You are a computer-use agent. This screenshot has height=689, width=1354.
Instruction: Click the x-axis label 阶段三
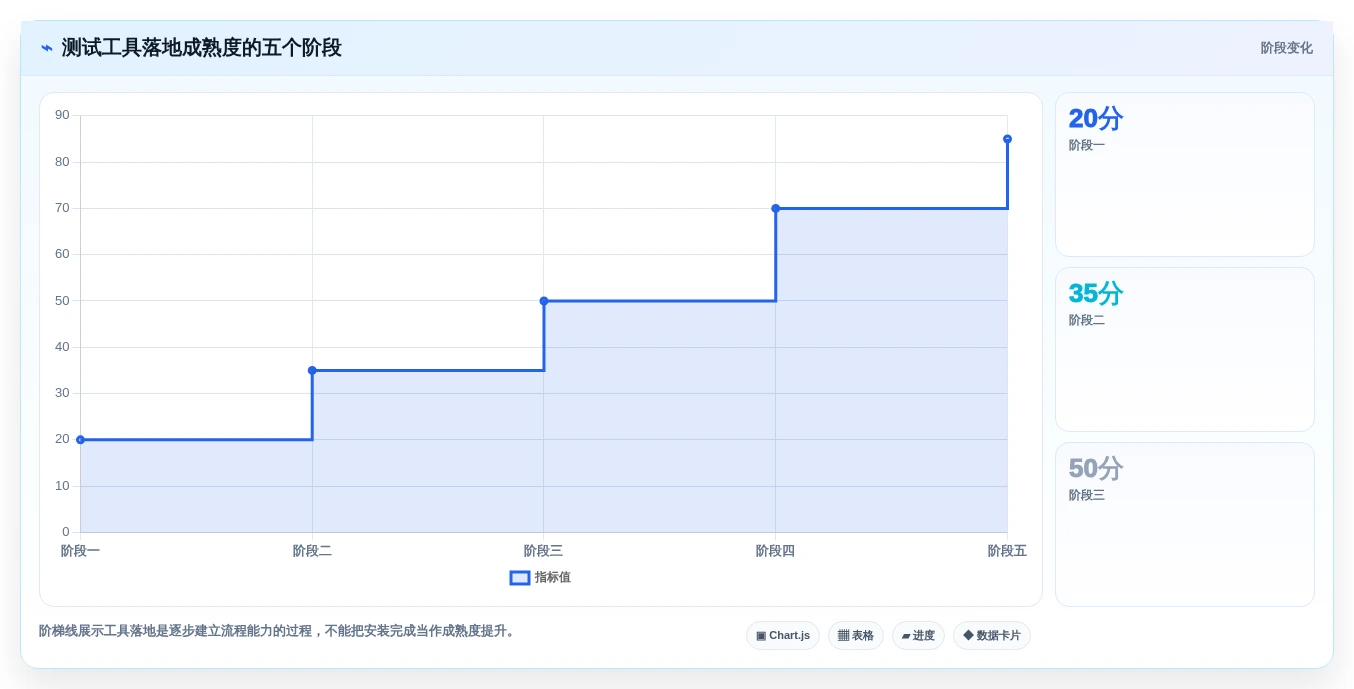[543, 551]
